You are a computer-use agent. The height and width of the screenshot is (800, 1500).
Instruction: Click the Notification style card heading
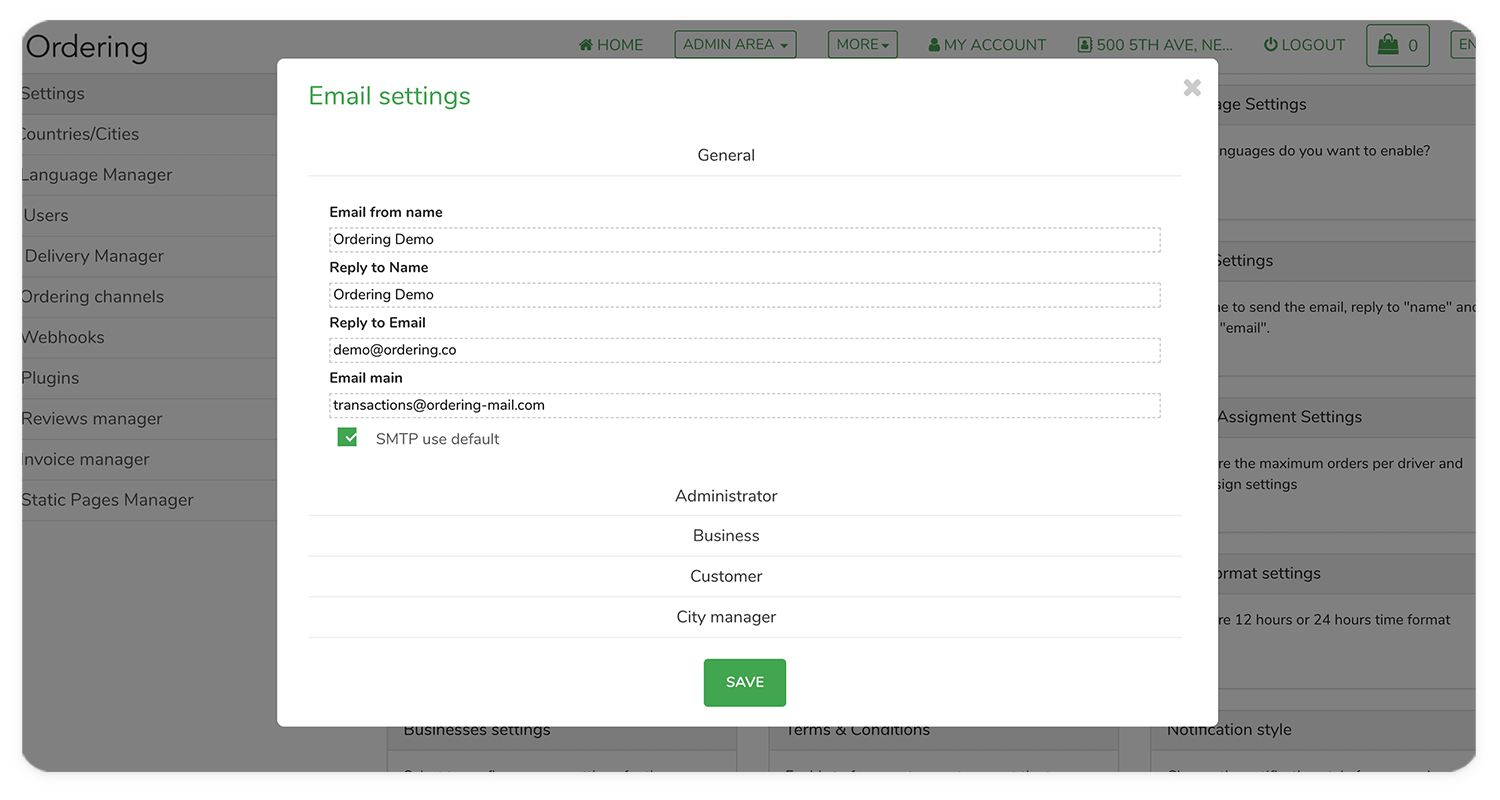pyautogui.click(x=1229, y=730)
